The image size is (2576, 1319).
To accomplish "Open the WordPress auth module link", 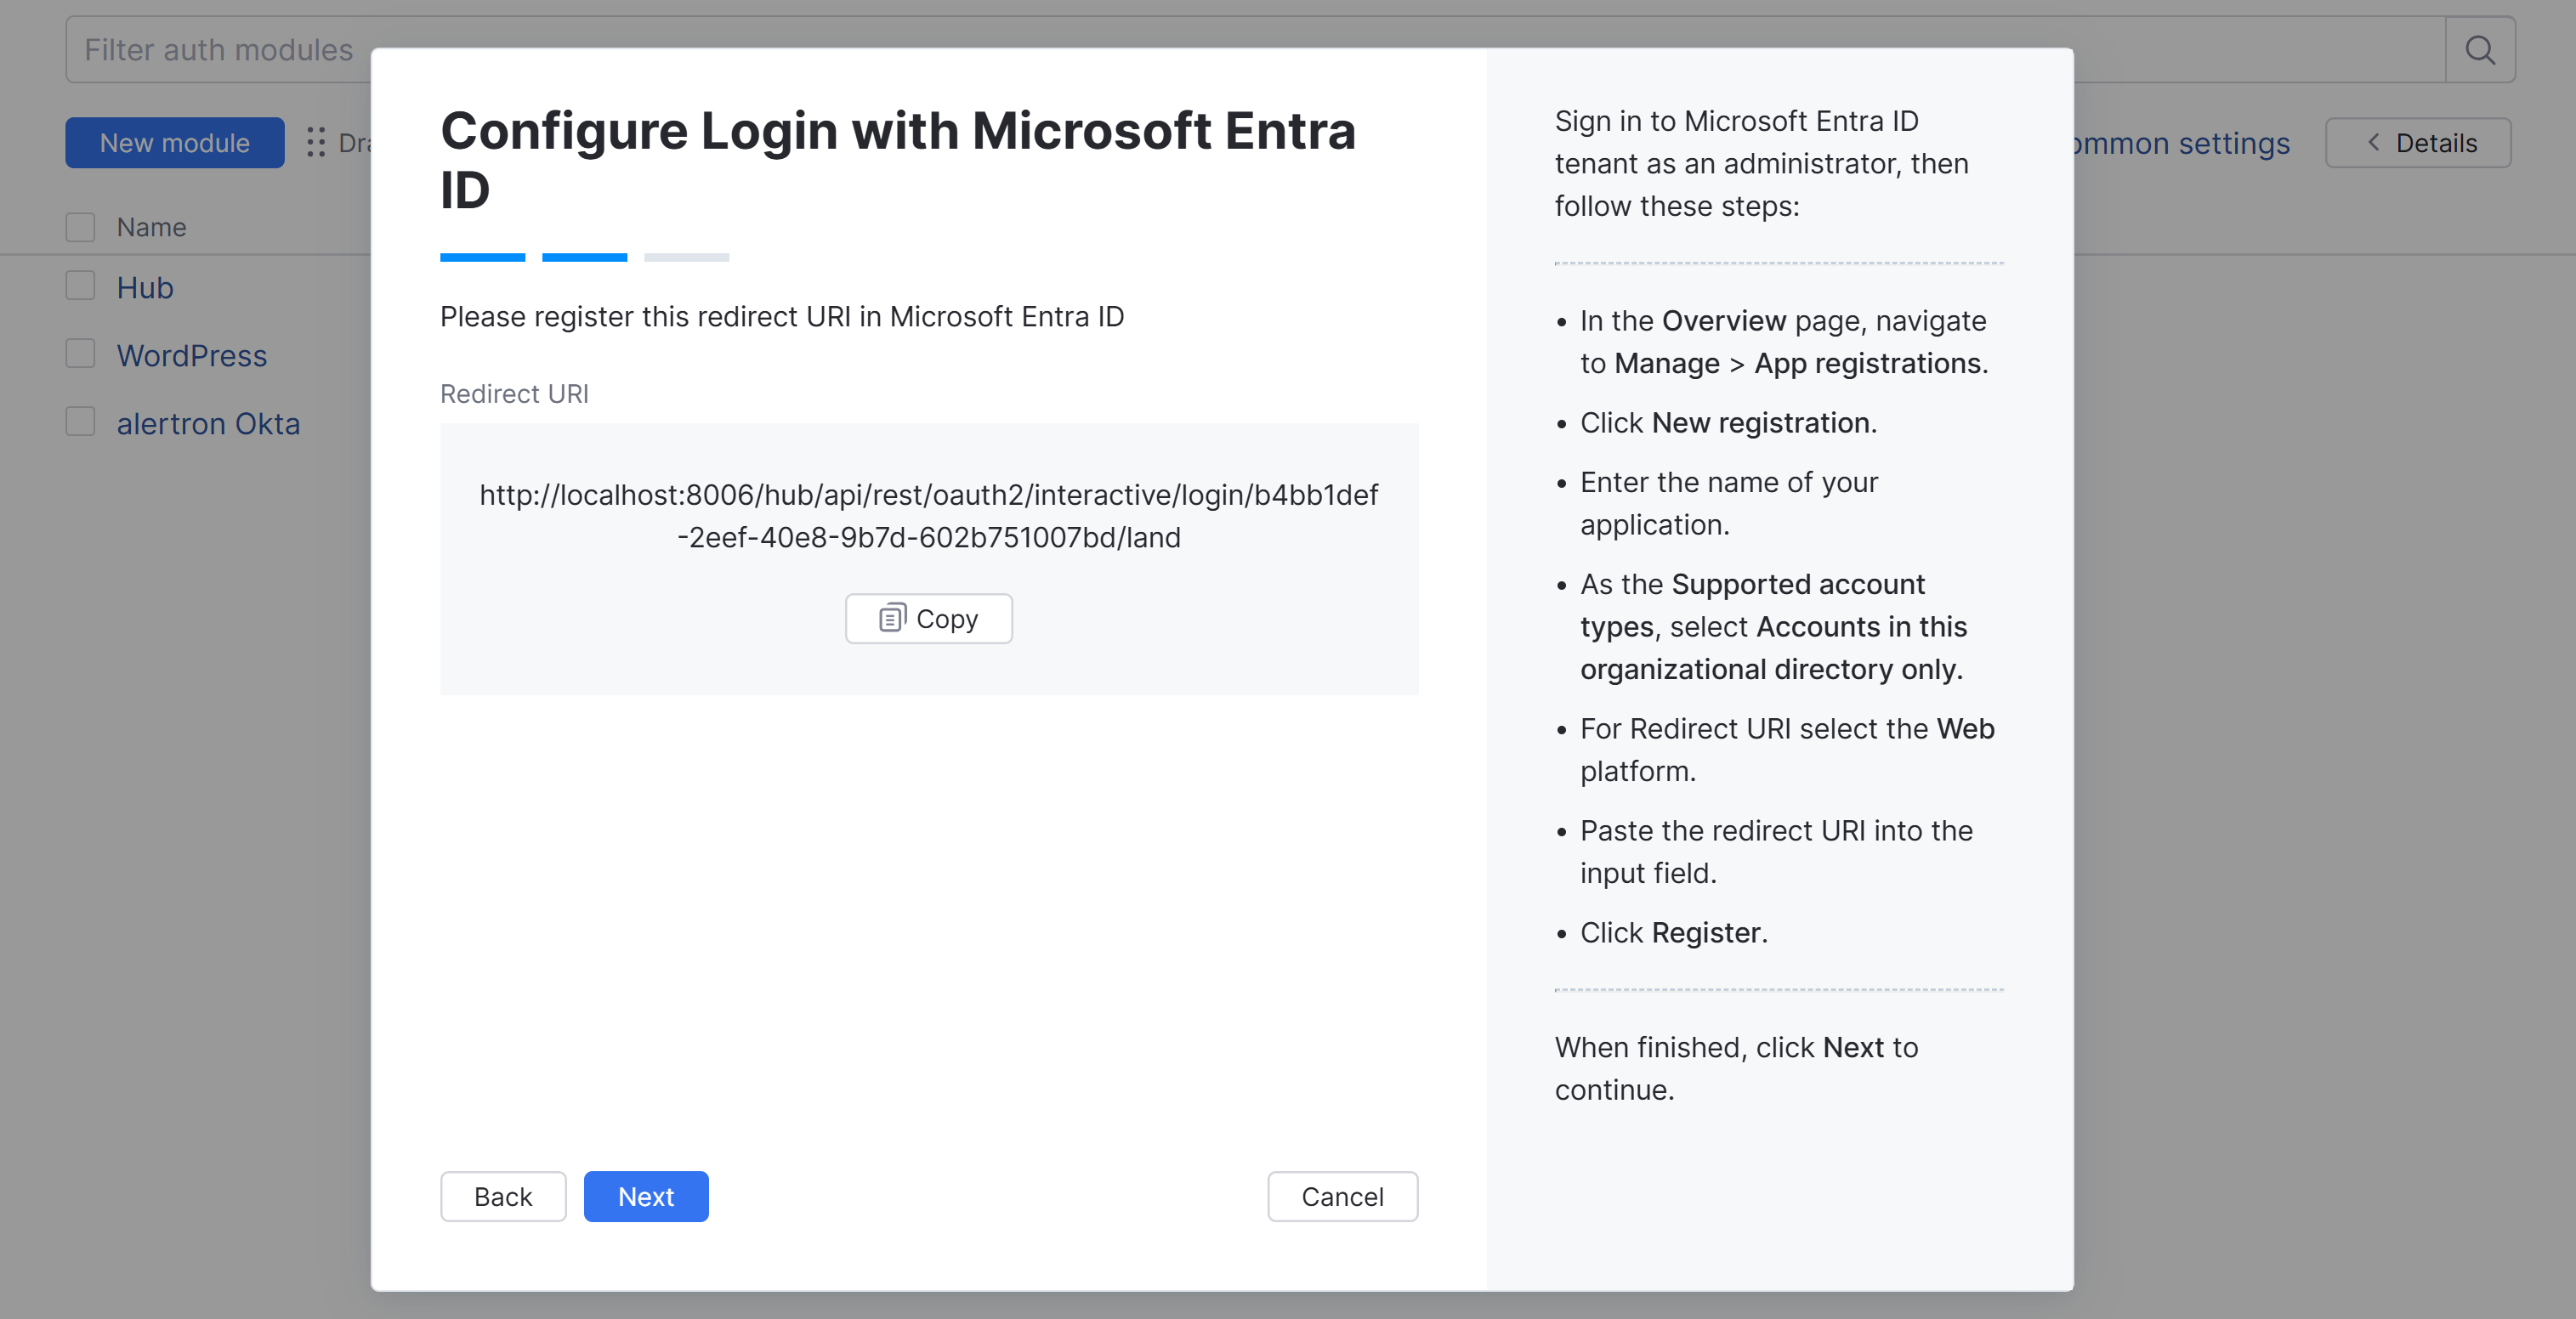I will (x=192, y=356).
